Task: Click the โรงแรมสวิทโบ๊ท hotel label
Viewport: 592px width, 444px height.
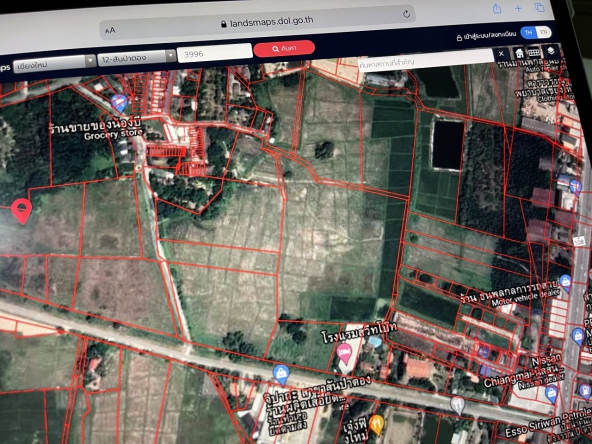Action: click(359, 333)
